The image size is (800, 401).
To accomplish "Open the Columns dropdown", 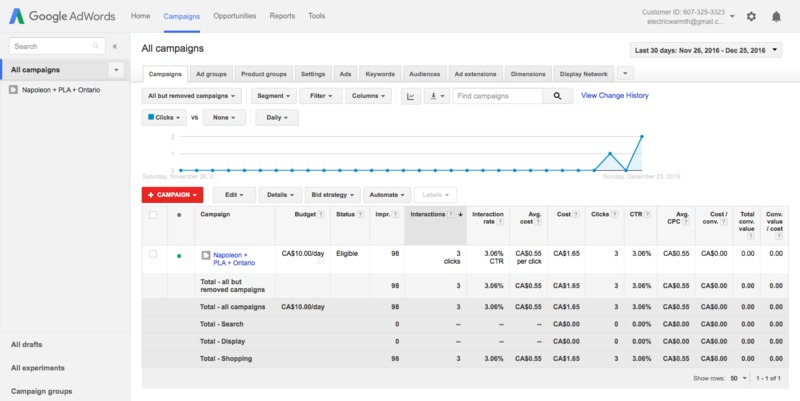I will (x=369, y=96).
